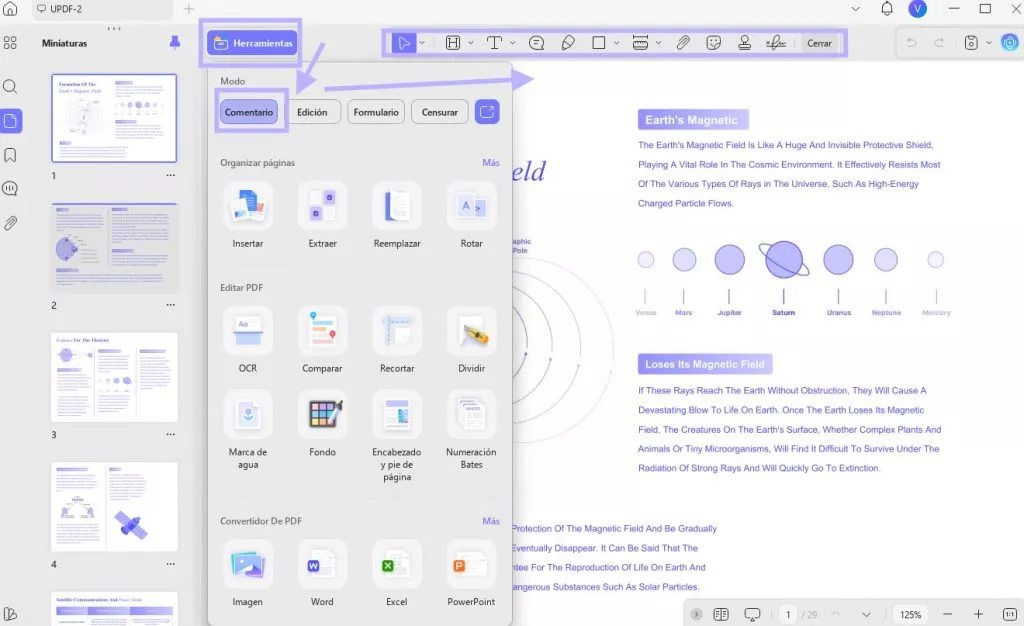Open the Herramientas menu
The image size is (1024, 626).
252,43
